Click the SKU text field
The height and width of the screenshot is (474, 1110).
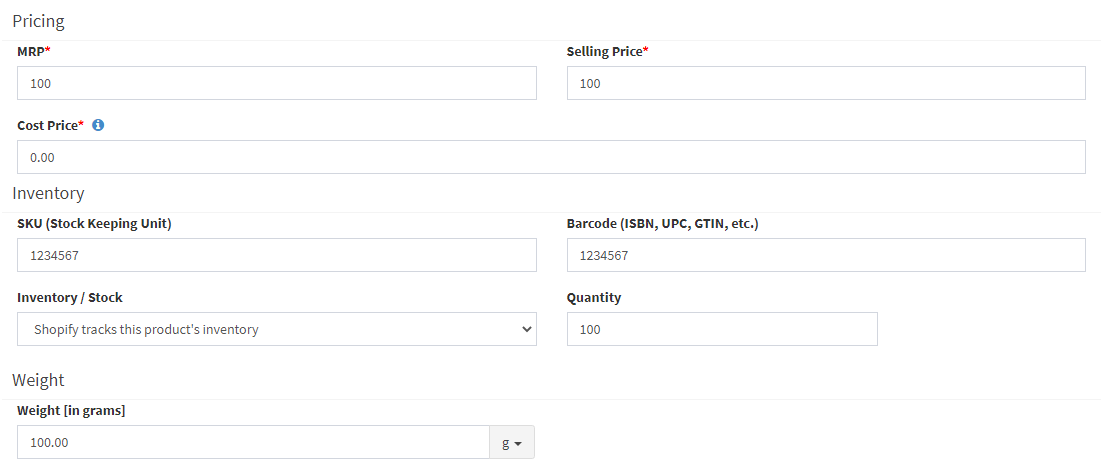pyautogui.click(x=277, y=255)
